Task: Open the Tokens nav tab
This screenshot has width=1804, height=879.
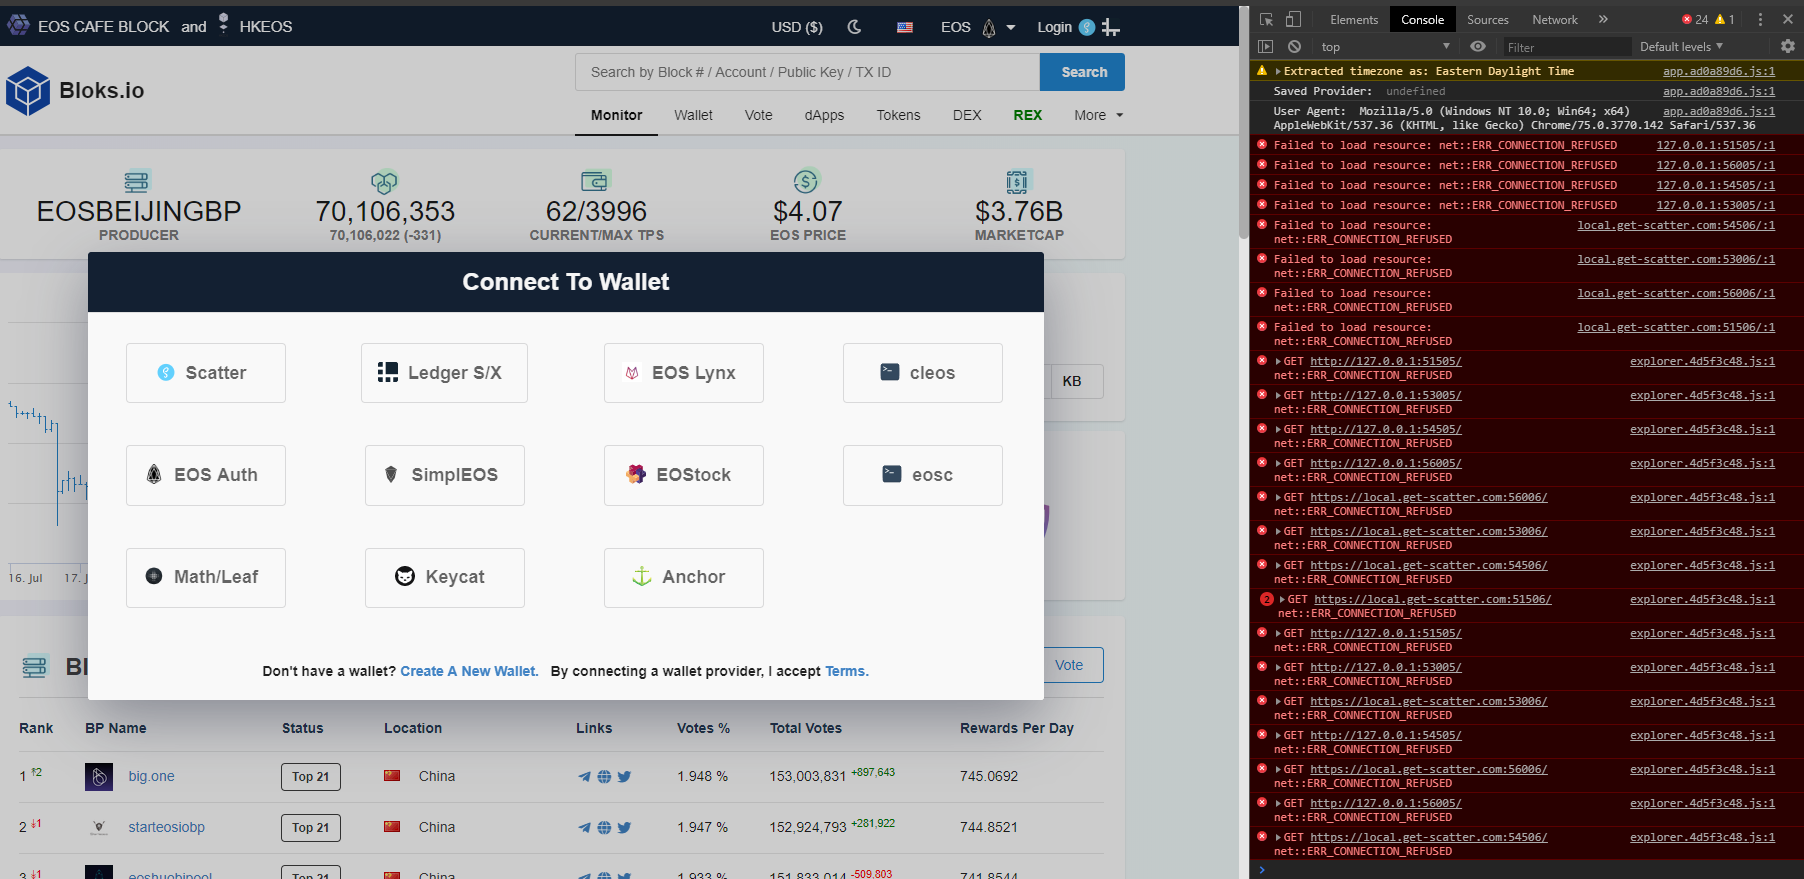Action: coord(898,115)
